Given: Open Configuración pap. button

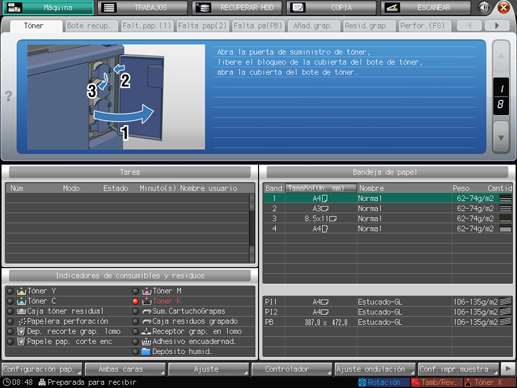Looking at the screenshot, I should click(x=42, y=369).
